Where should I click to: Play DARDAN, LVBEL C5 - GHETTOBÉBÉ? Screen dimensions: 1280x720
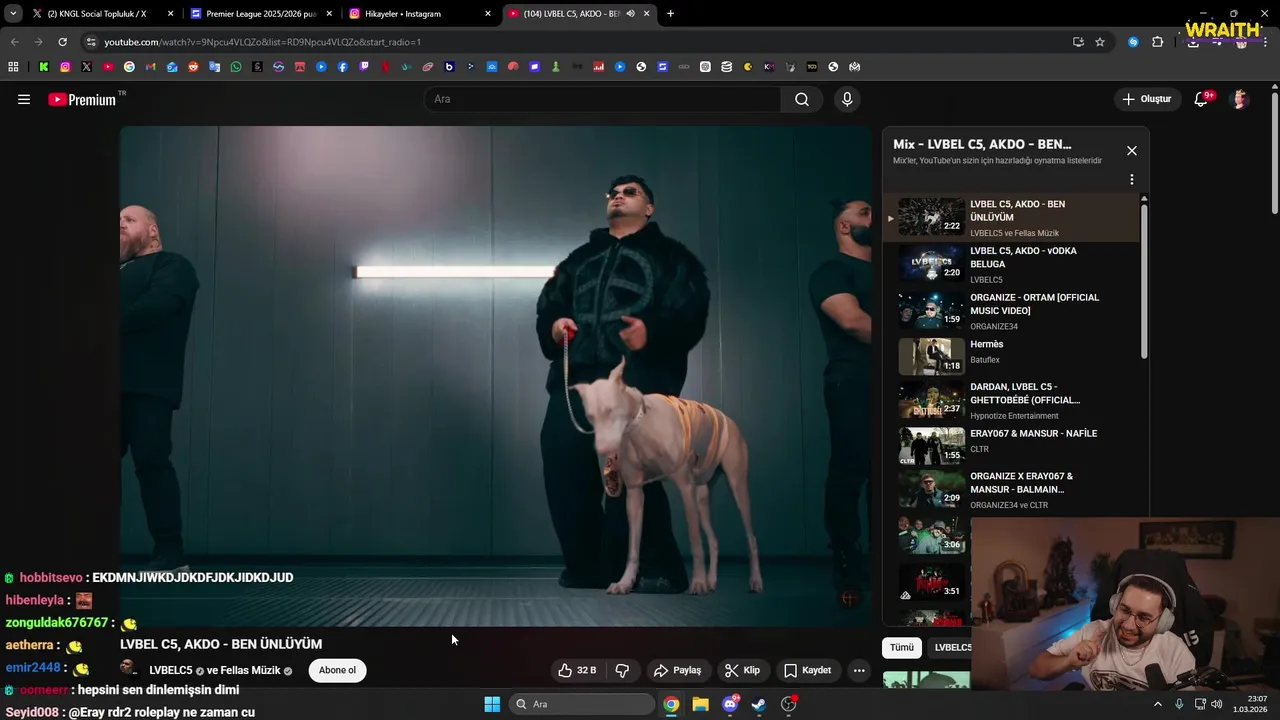click(1010, 400)
